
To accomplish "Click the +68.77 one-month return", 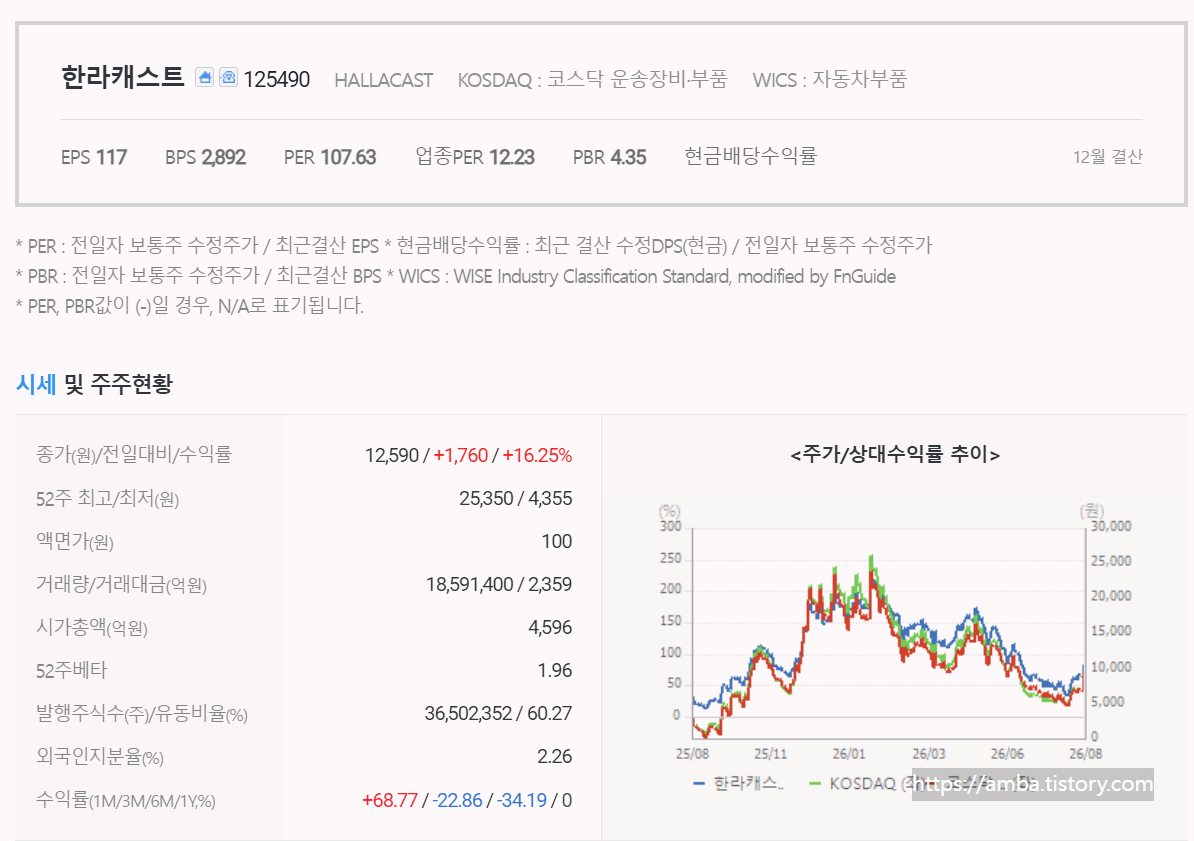I will click(x=390, y=801).
